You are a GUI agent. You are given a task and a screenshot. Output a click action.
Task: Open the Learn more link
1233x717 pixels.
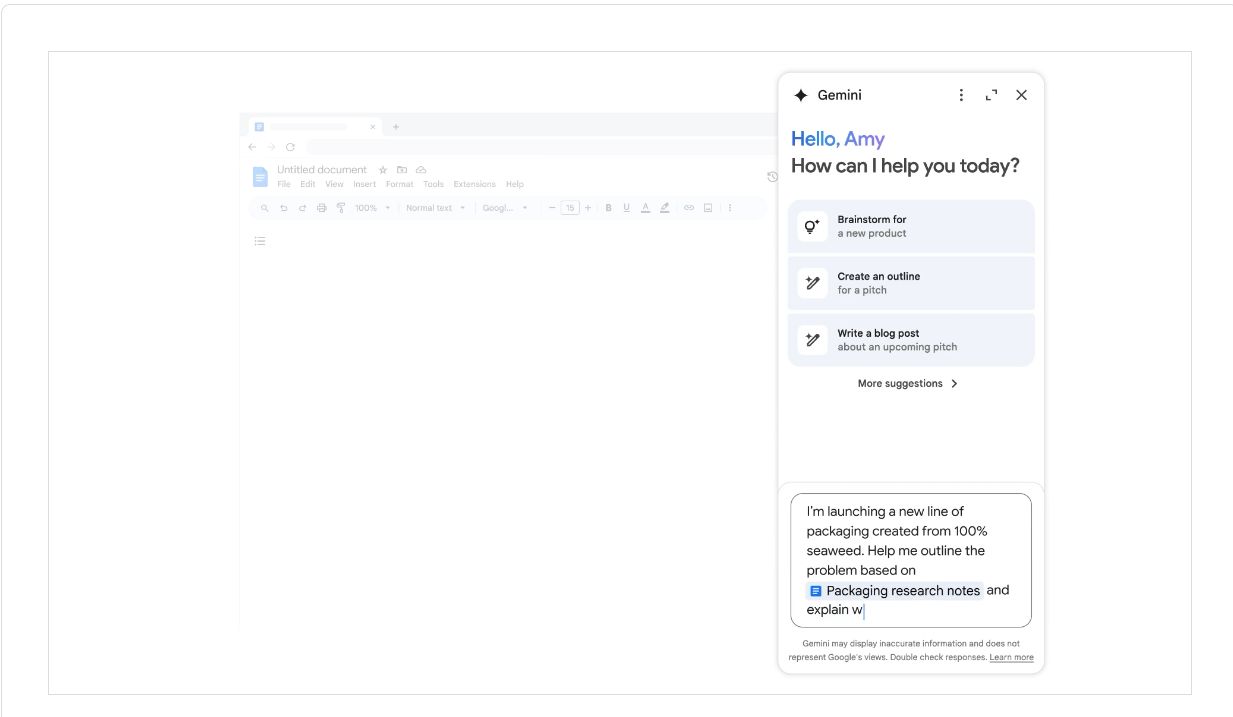click(x=1011, y=657)
